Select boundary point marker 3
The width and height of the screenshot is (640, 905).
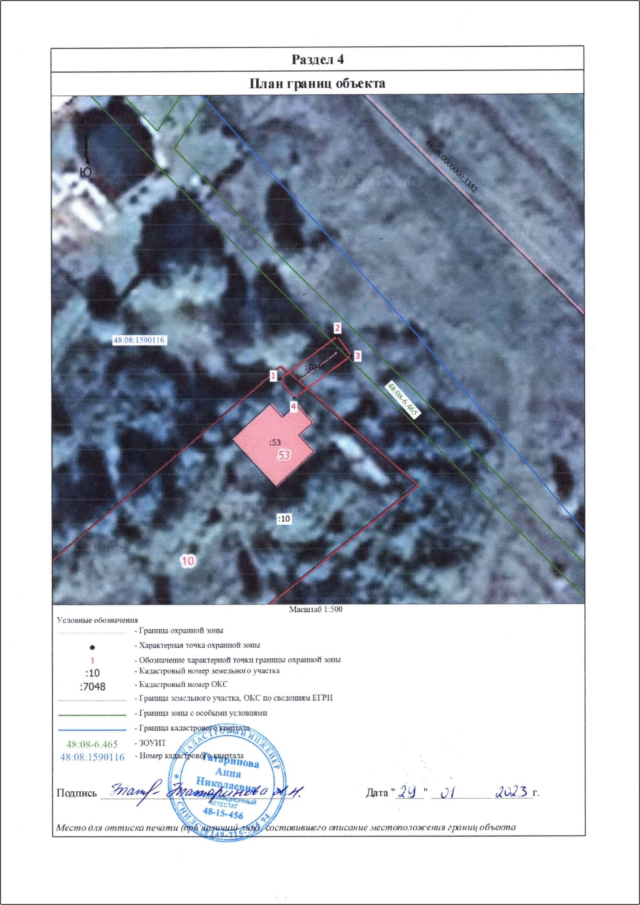tap(357, 355)
